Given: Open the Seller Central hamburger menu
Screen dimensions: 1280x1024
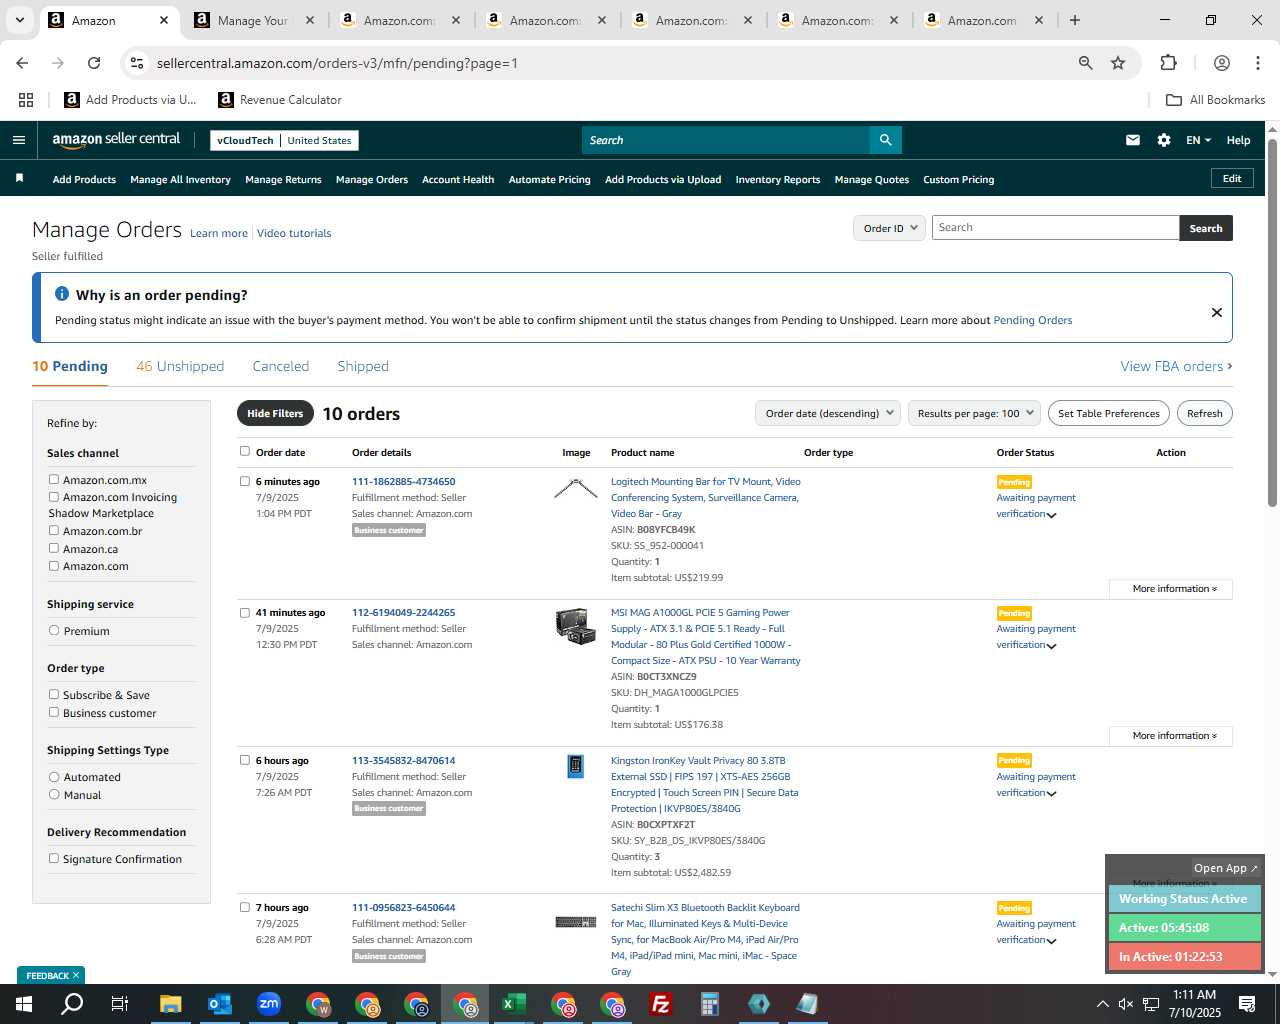Looking at the screenshot, I should coord(18,140).
